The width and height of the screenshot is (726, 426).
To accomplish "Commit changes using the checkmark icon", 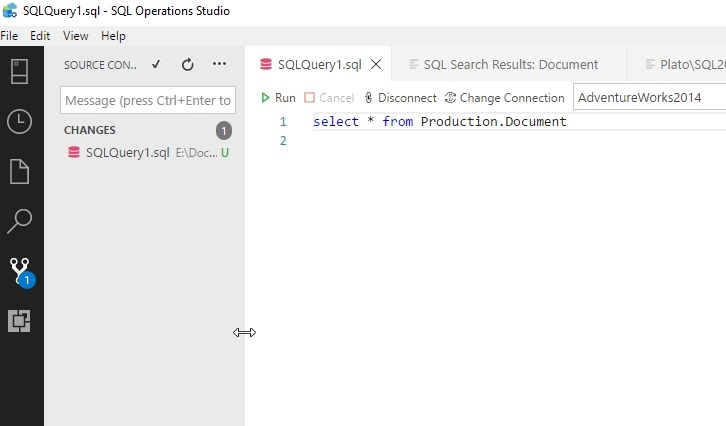I will [156, 65].
